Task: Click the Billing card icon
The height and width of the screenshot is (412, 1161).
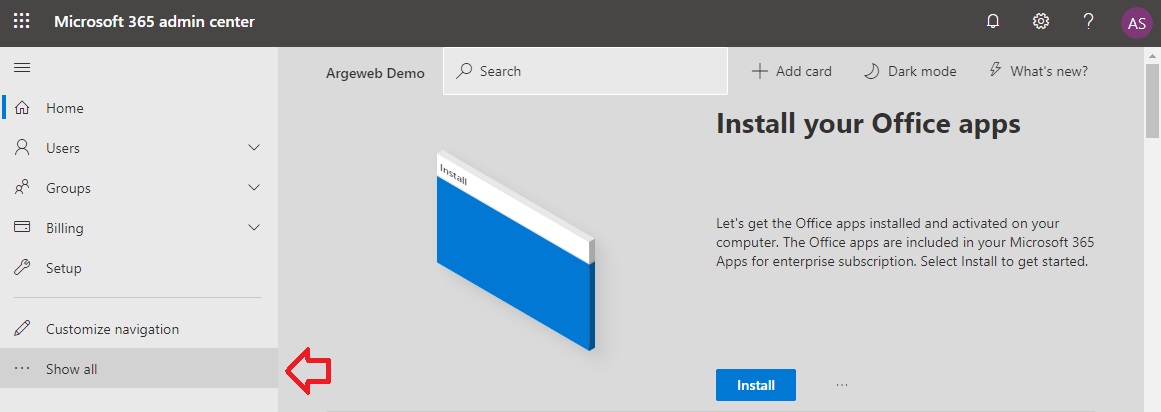Action: pos(22,227)
